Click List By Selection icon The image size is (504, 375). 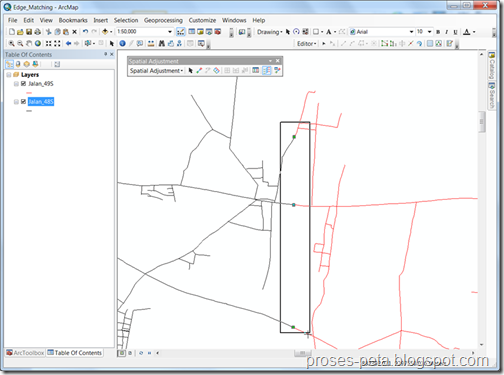tap(35, 64)
